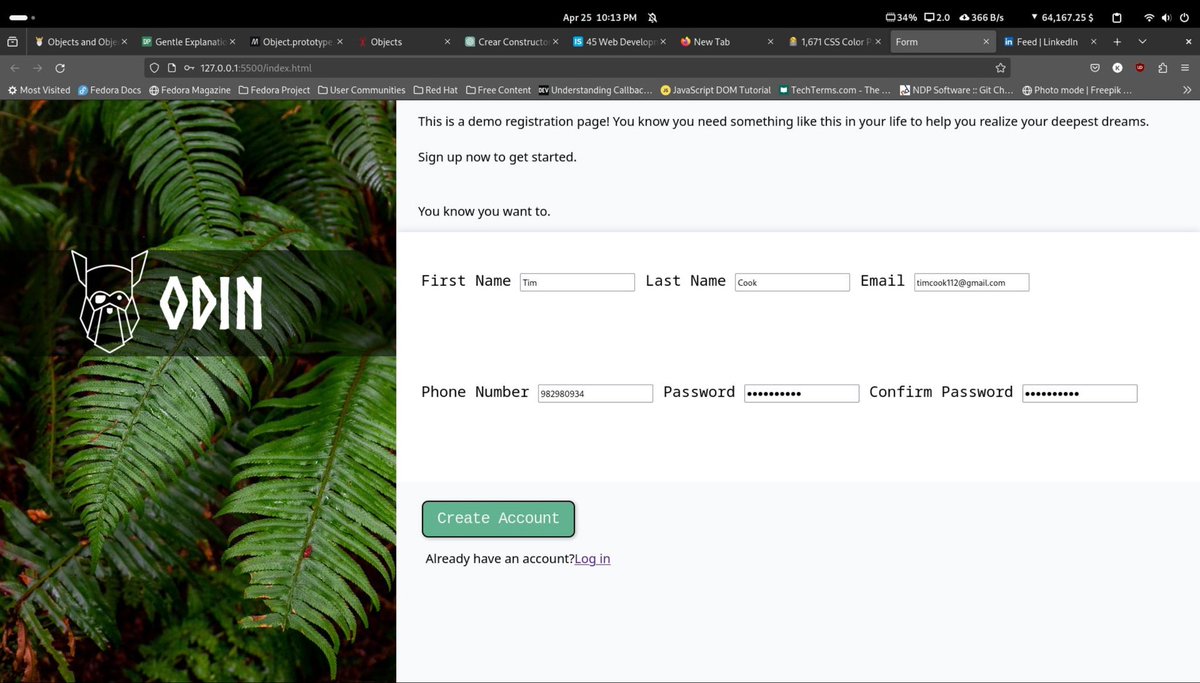Image resolution: width=1200 pixels, height=683 pixels.
Task: Open the Red Hat bookmarks folder
Action: [x=435, y=90]
